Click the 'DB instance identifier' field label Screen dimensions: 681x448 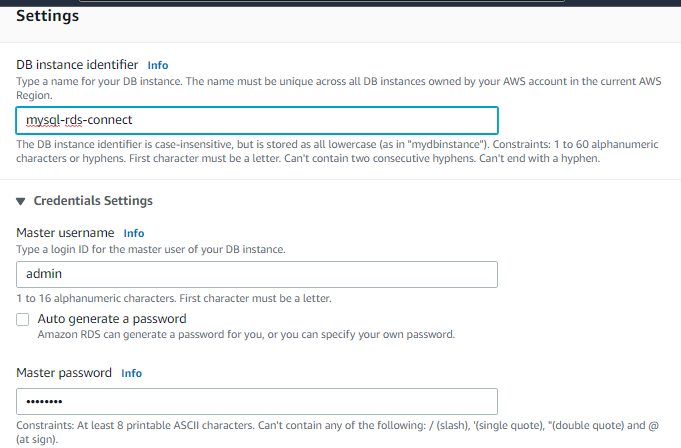click(x=77, y=65)
